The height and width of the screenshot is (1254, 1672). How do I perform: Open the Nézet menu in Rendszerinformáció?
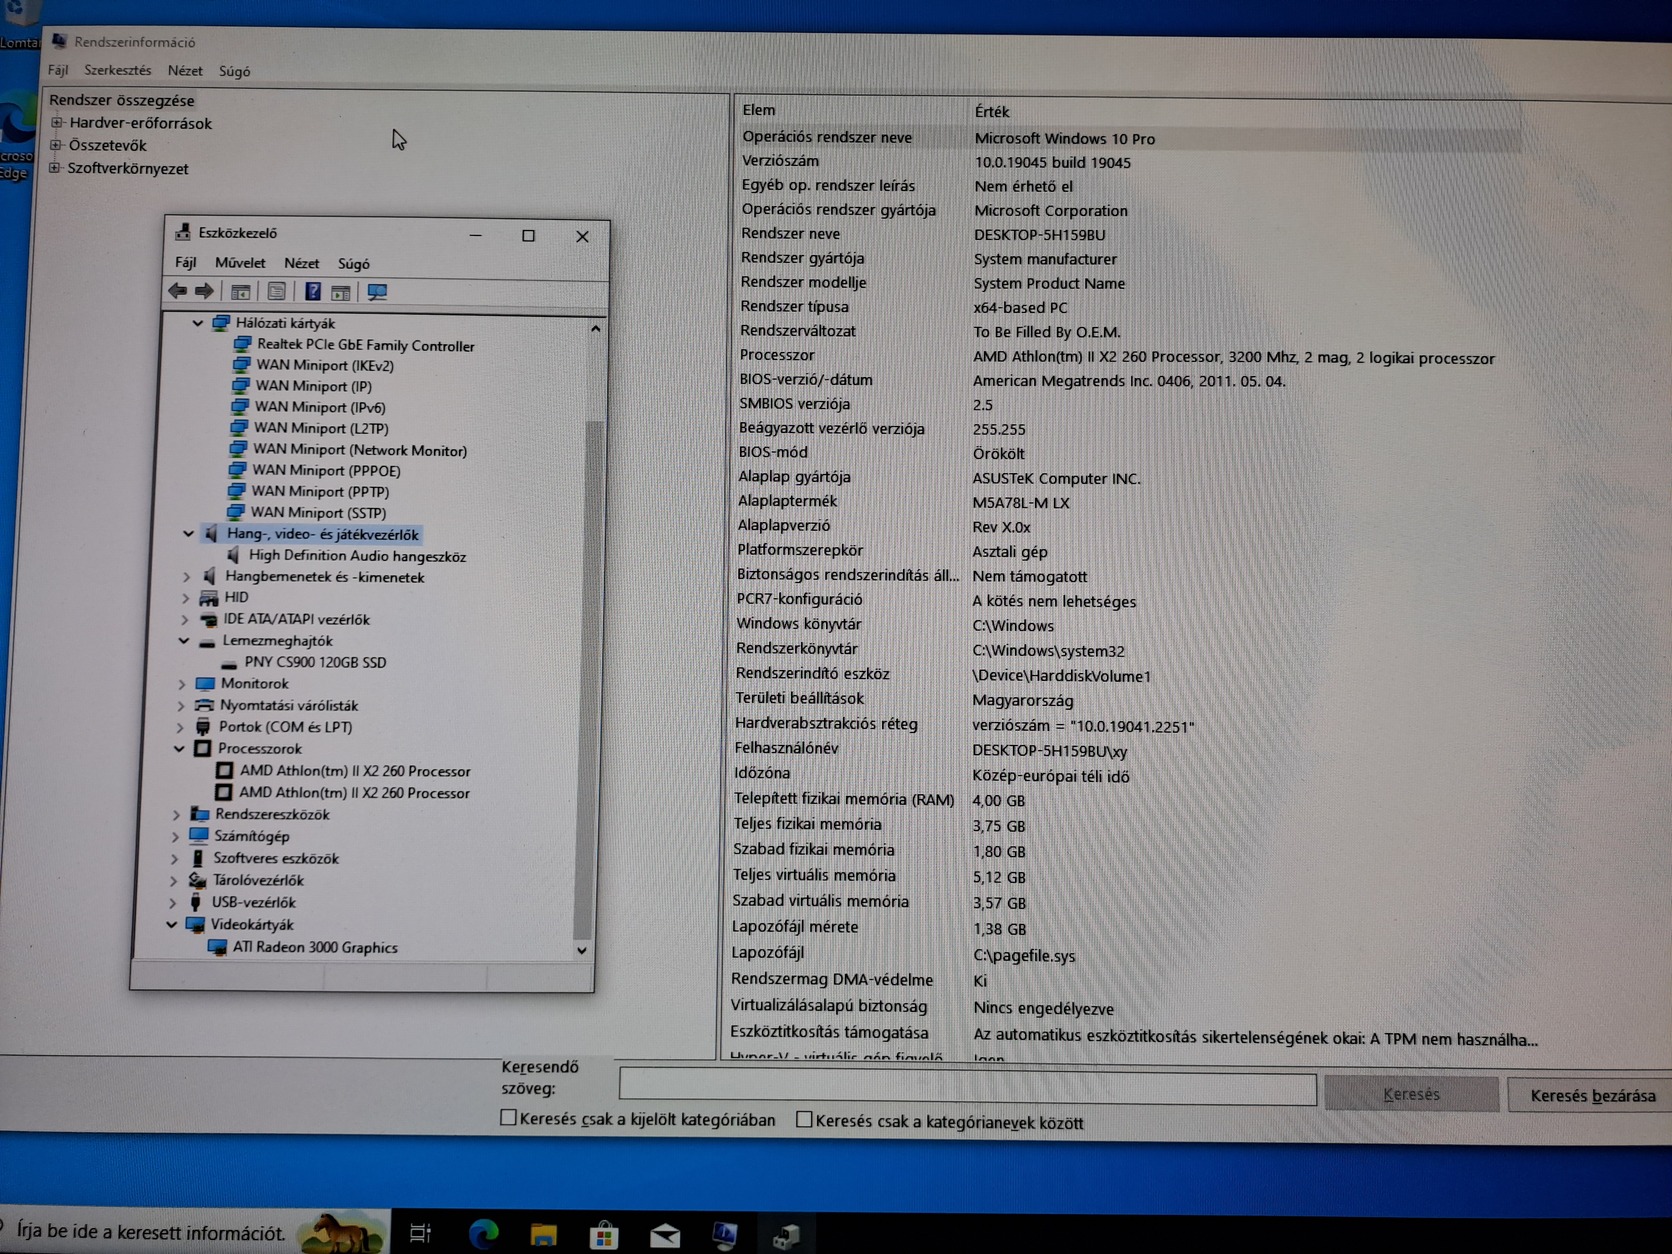pyautogui.click(x=185, y=71)
